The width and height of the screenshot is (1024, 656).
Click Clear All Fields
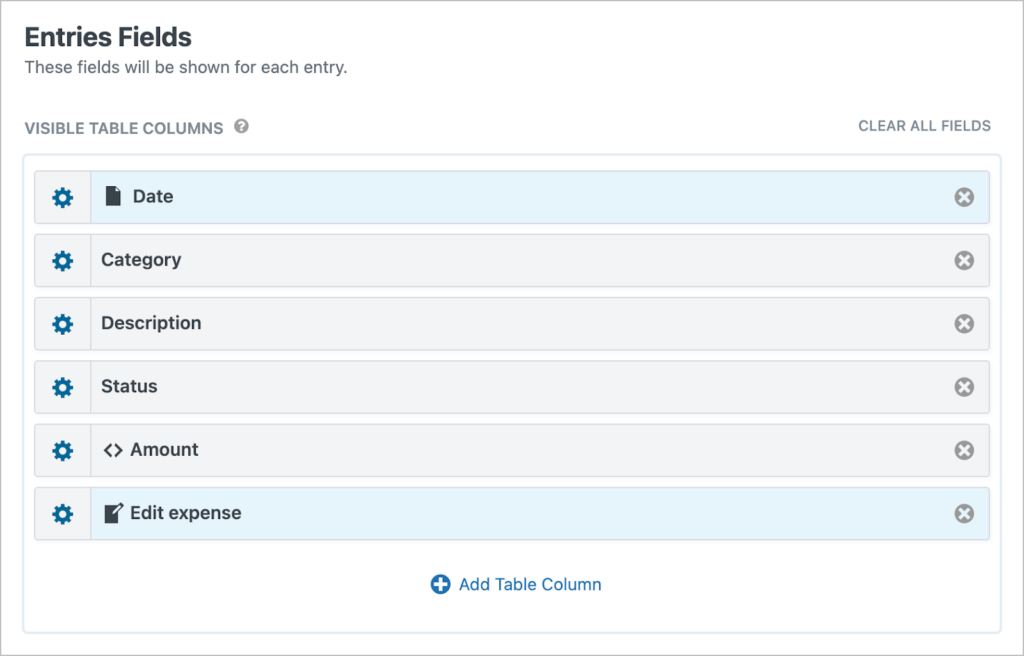pos(923,126)
